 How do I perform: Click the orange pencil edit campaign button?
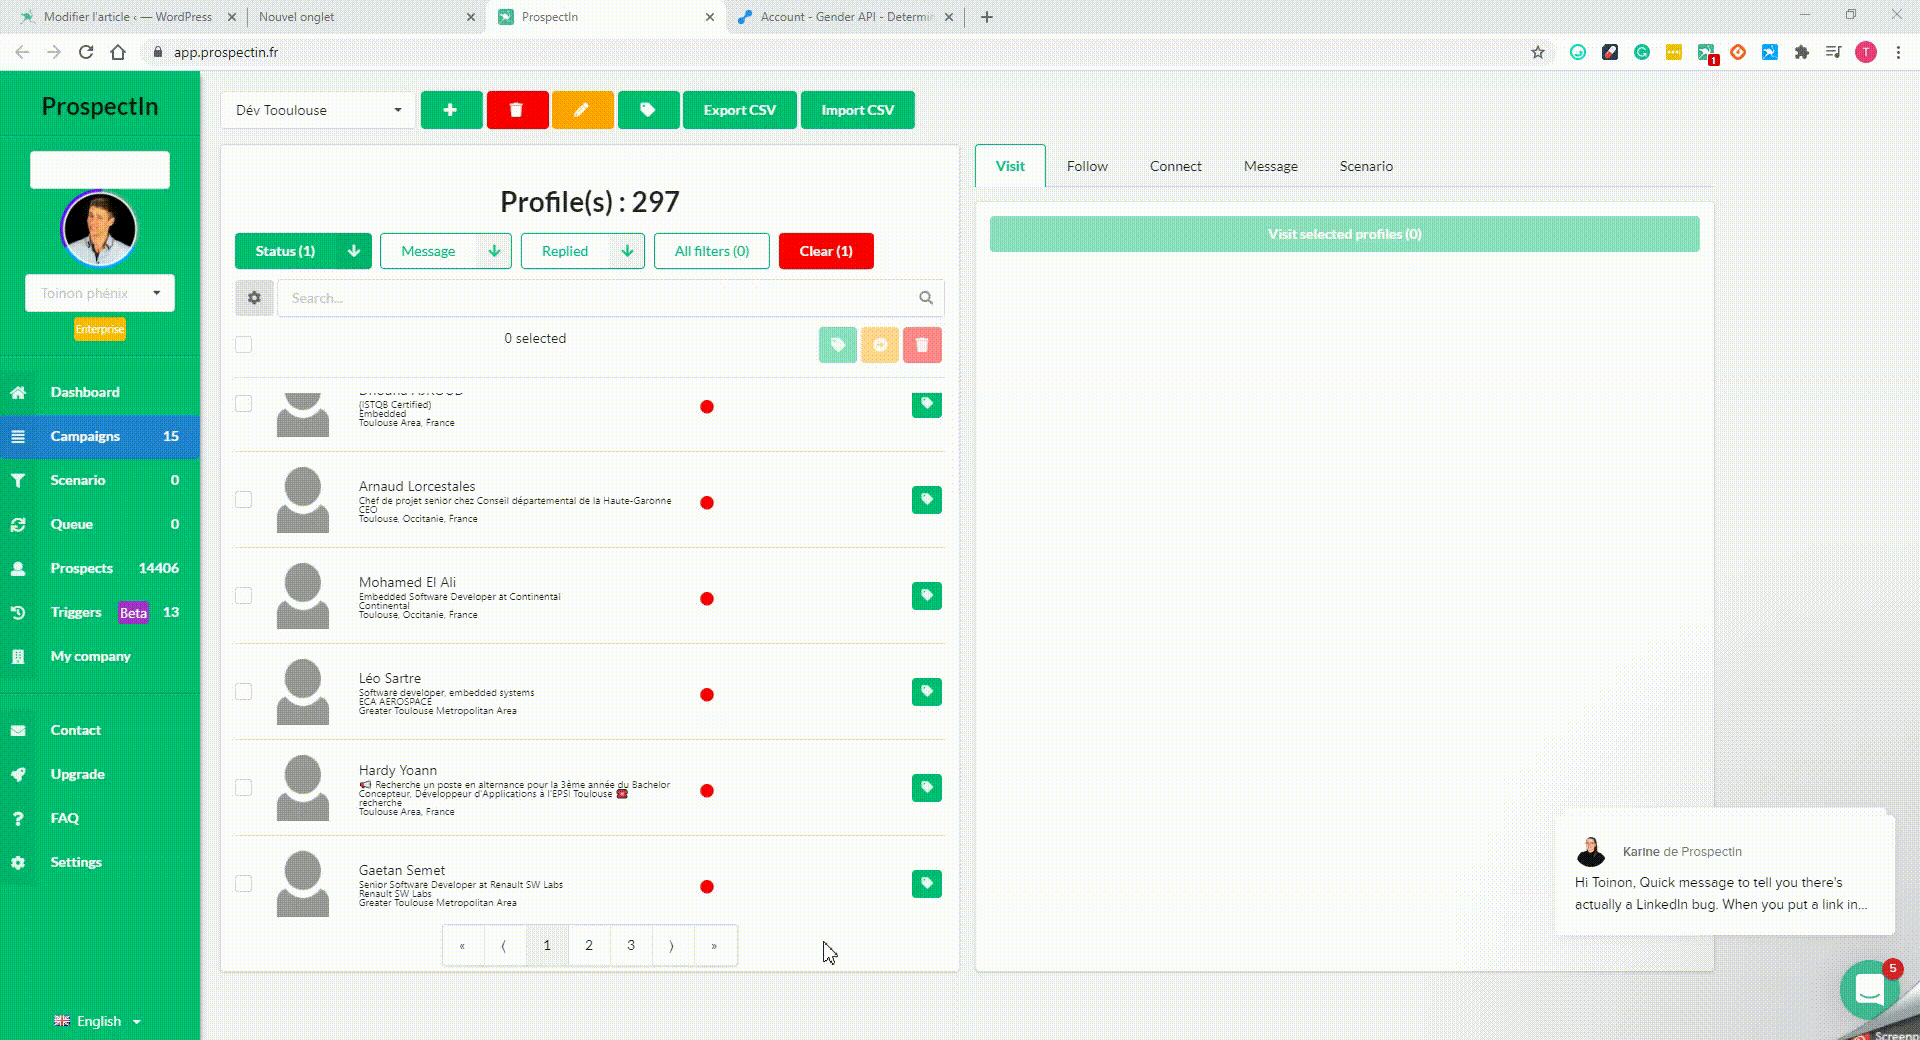tap(582, 110)
